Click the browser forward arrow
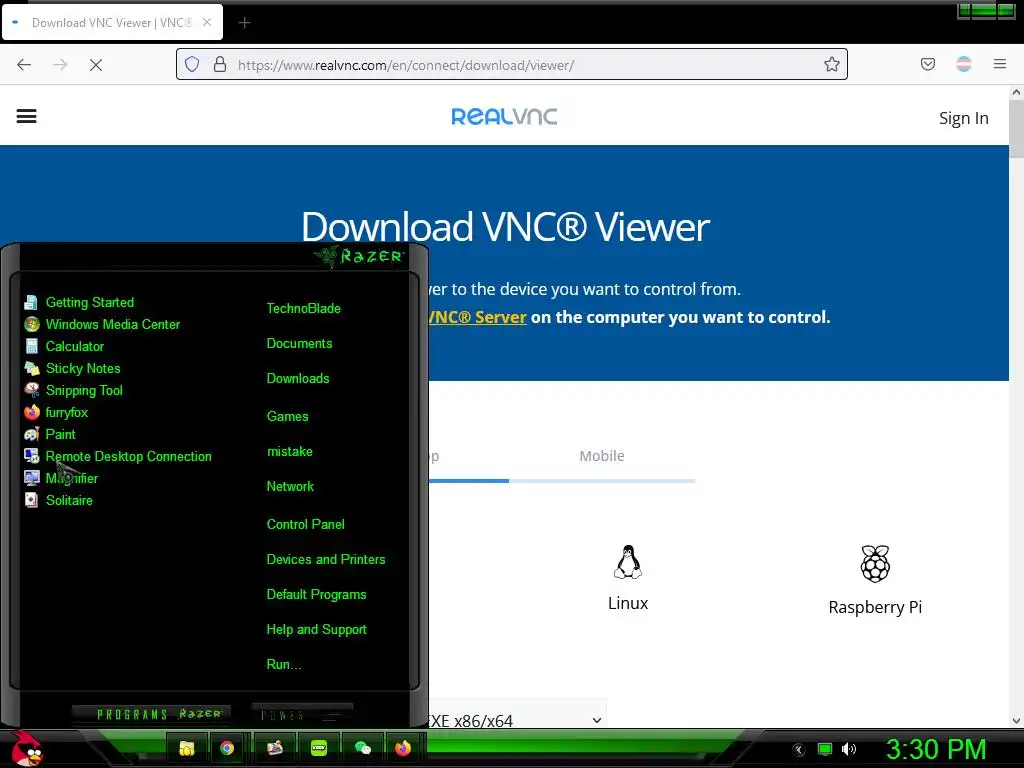The width and height of the screenshot is (1024, 768). click(60, 65)
